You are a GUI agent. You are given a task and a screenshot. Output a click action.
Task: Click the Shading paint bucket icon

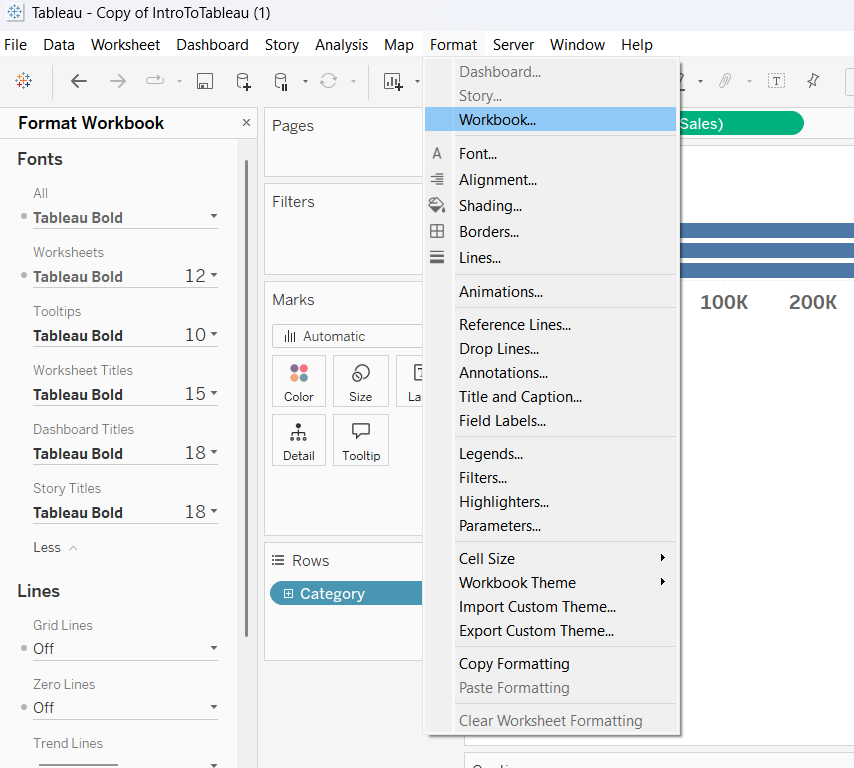[x=437, y=205]
